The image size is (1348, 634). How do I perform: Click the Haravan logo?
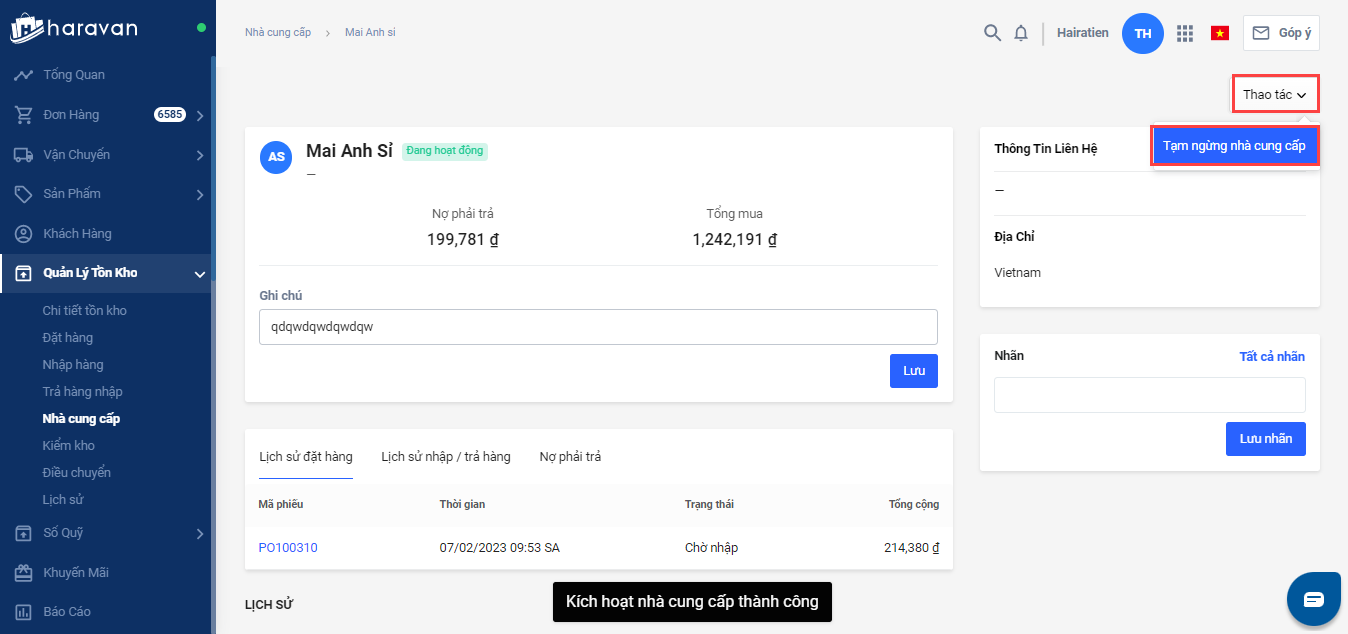point(74,28)
